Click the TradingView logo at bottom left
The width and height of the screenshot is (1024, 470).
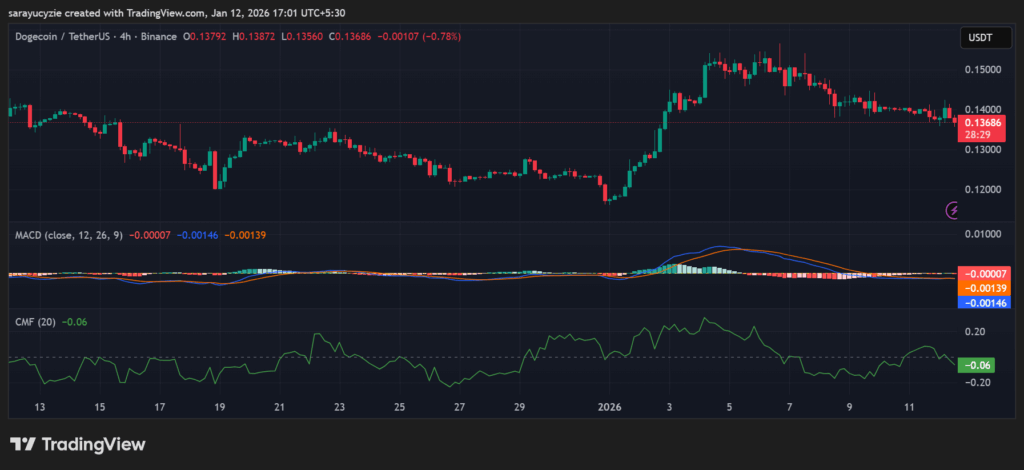pos(77,444)
